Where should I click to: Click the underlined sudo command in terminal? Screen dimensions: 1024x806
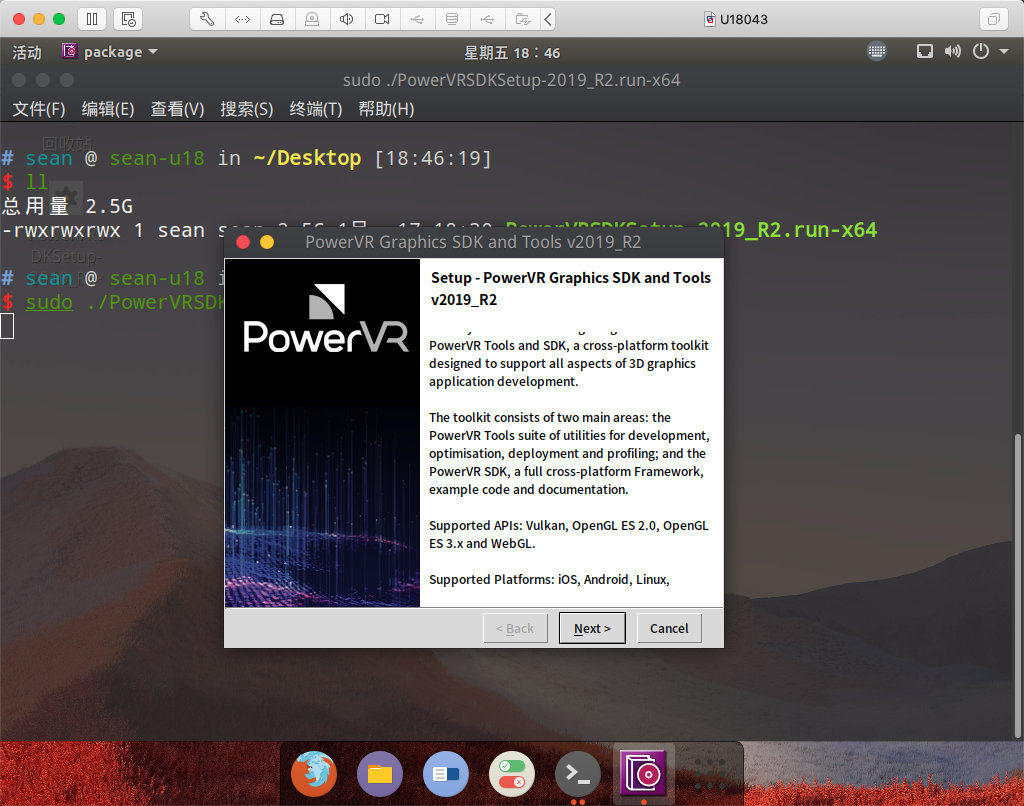pyautogui.click(x=49, y=302)
